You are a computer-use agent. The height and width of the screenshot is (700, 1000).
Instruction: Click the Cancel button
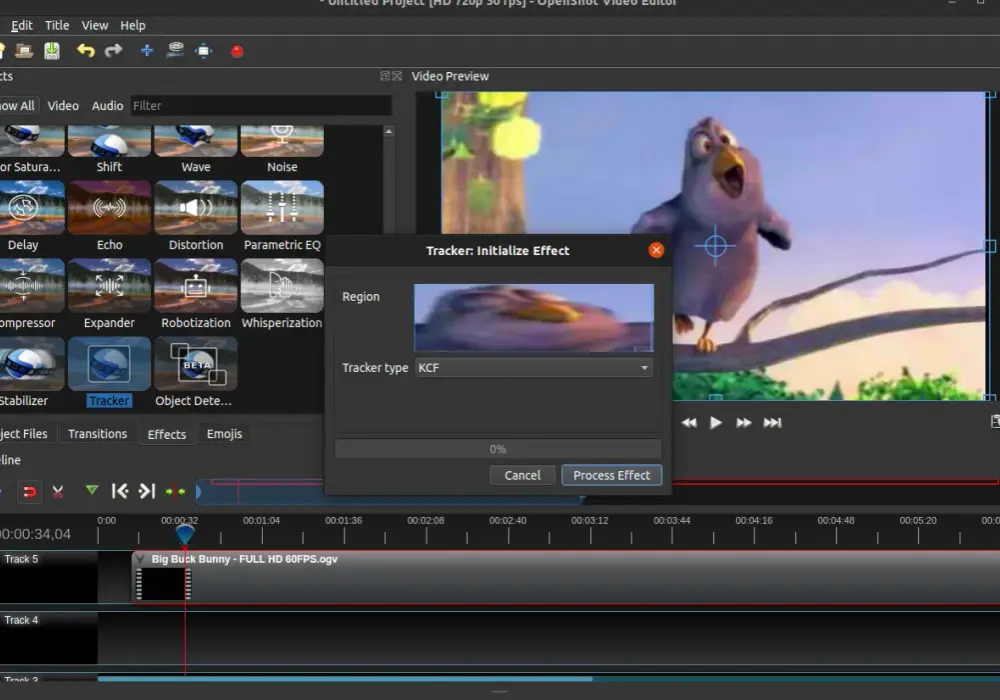[x=522, y=476]
